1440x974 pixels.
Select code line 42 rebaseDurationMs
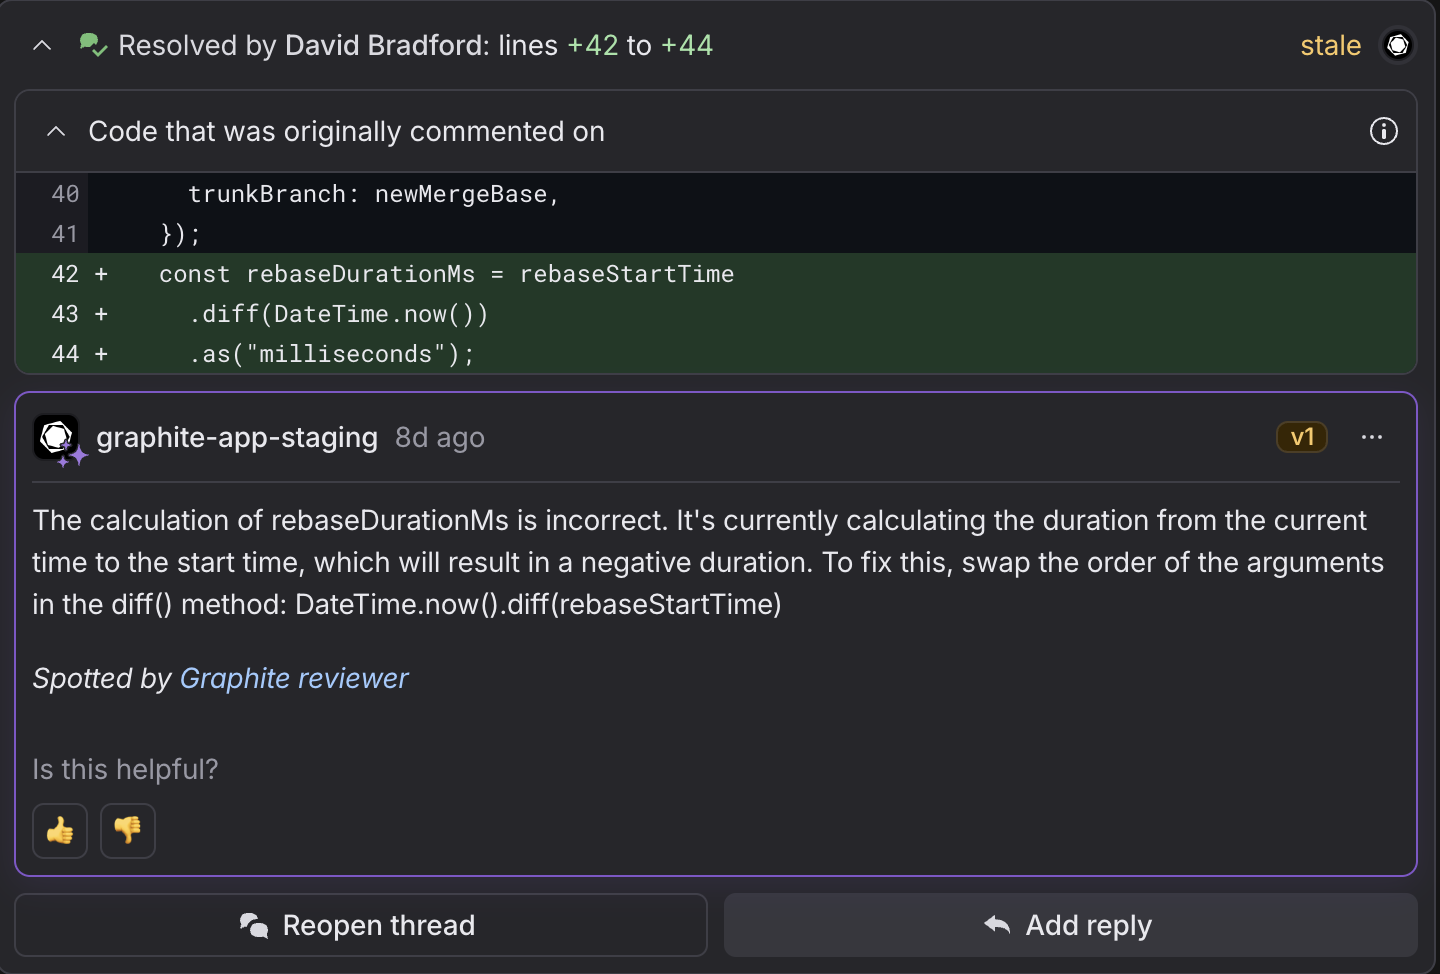click(716, 274)
